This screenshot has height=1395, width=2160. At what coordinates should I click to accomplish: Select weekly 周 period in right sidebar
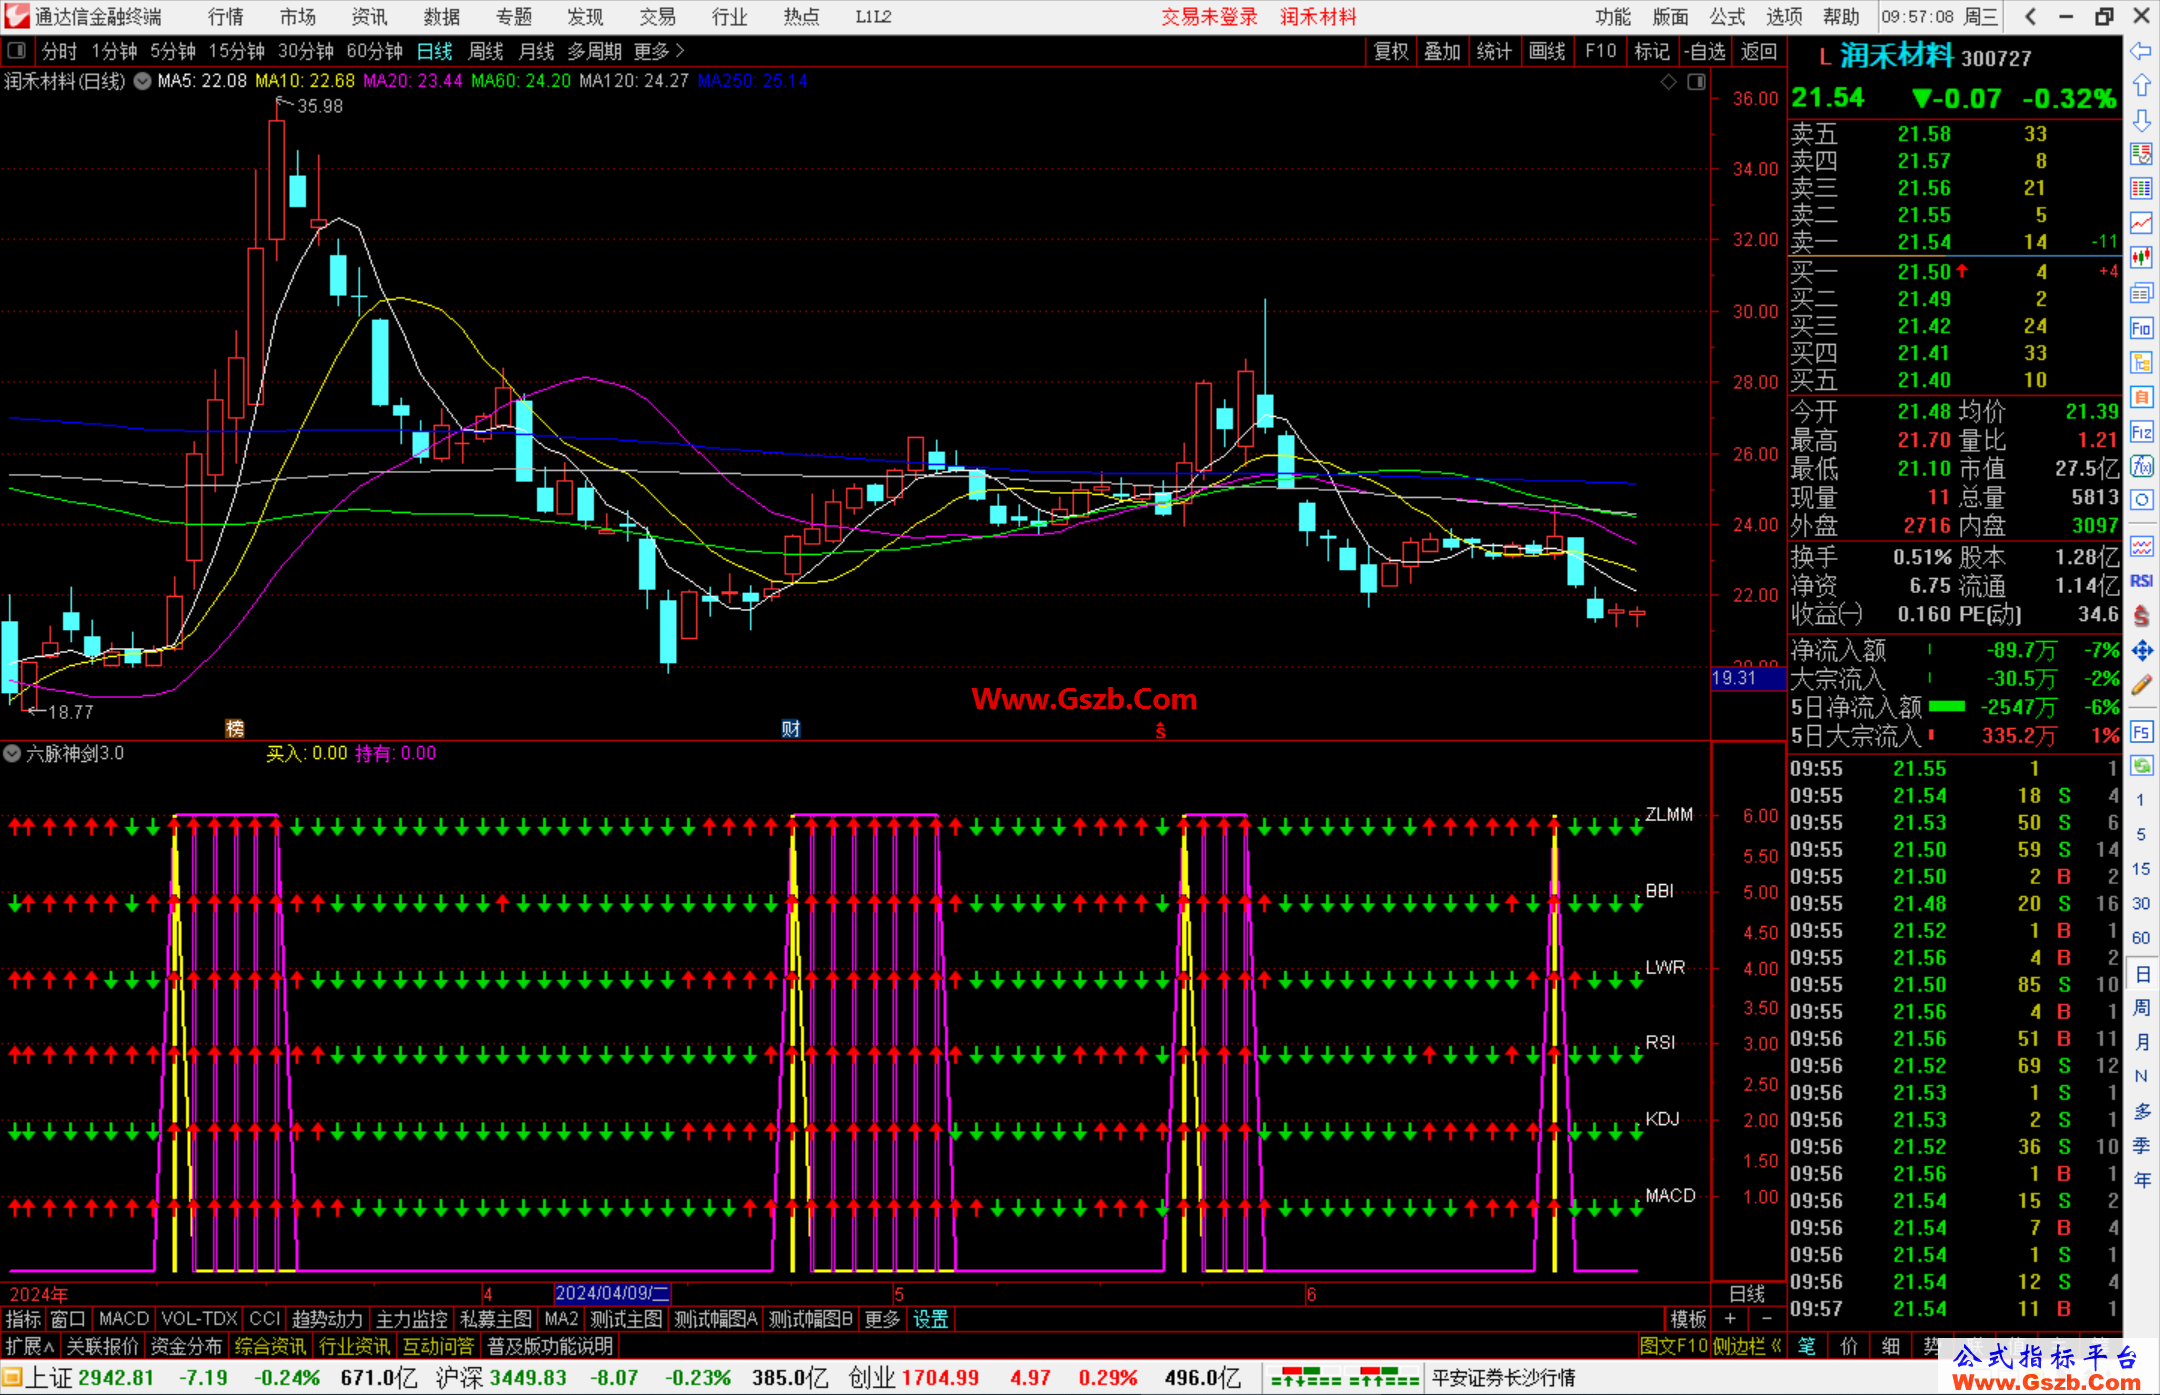tap(2141, 1007)
